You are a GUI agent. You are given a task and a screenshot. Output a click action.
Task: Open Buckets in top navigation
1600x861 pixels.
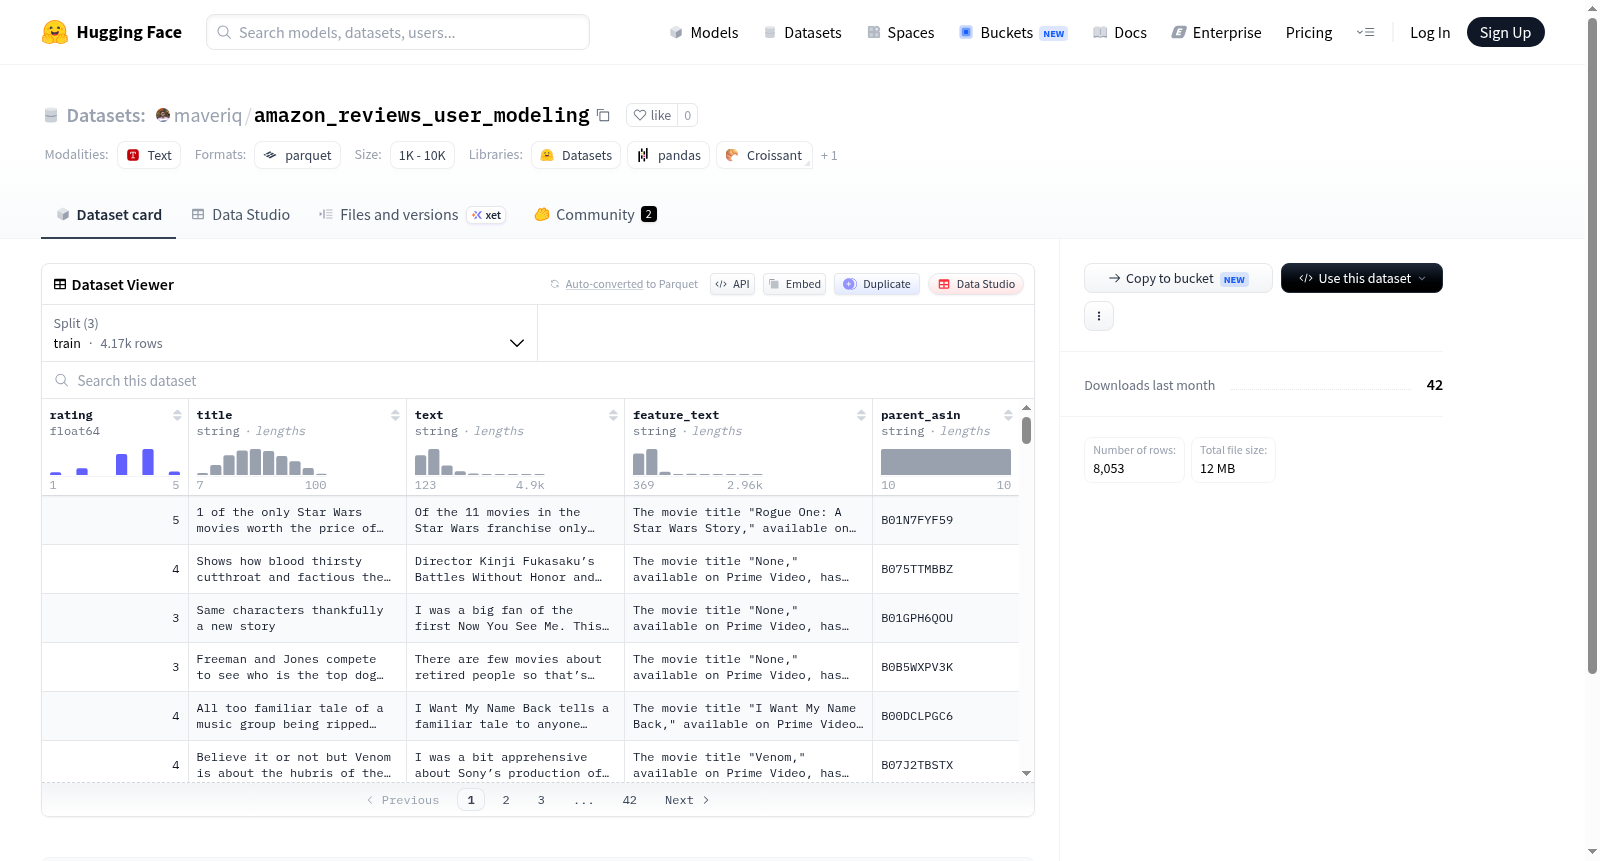(1013, 32)
